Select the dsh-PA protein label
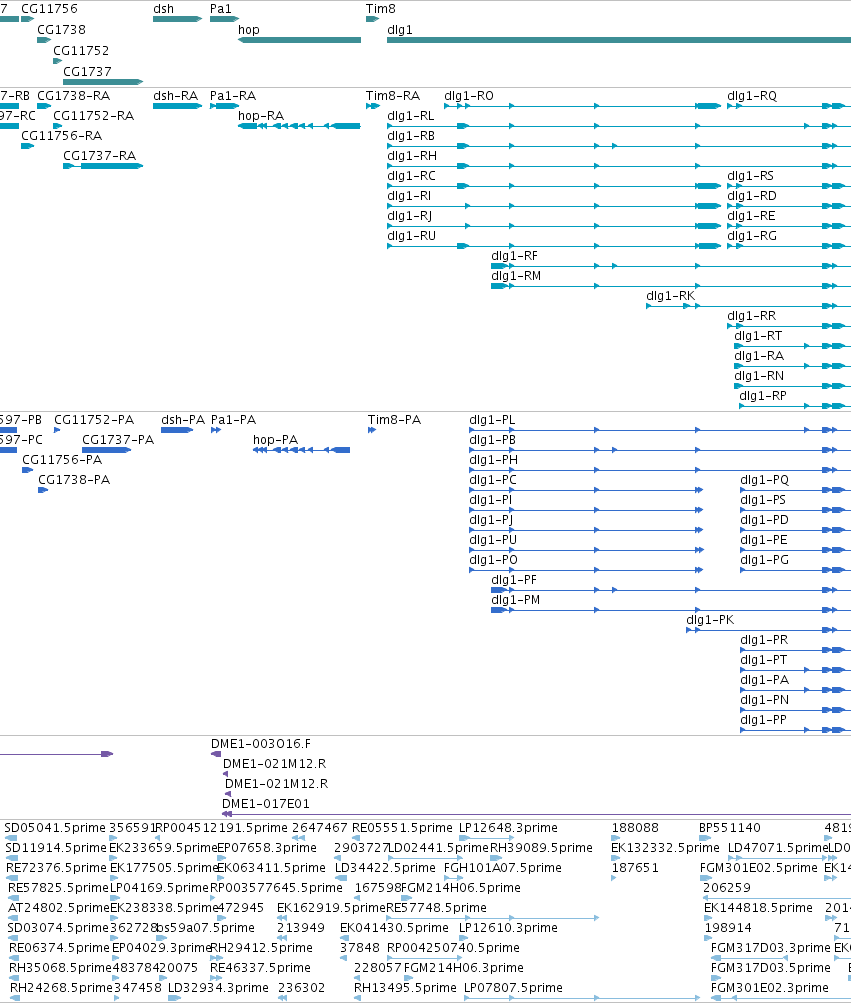Screen dimensions: 851x1003 183,420
